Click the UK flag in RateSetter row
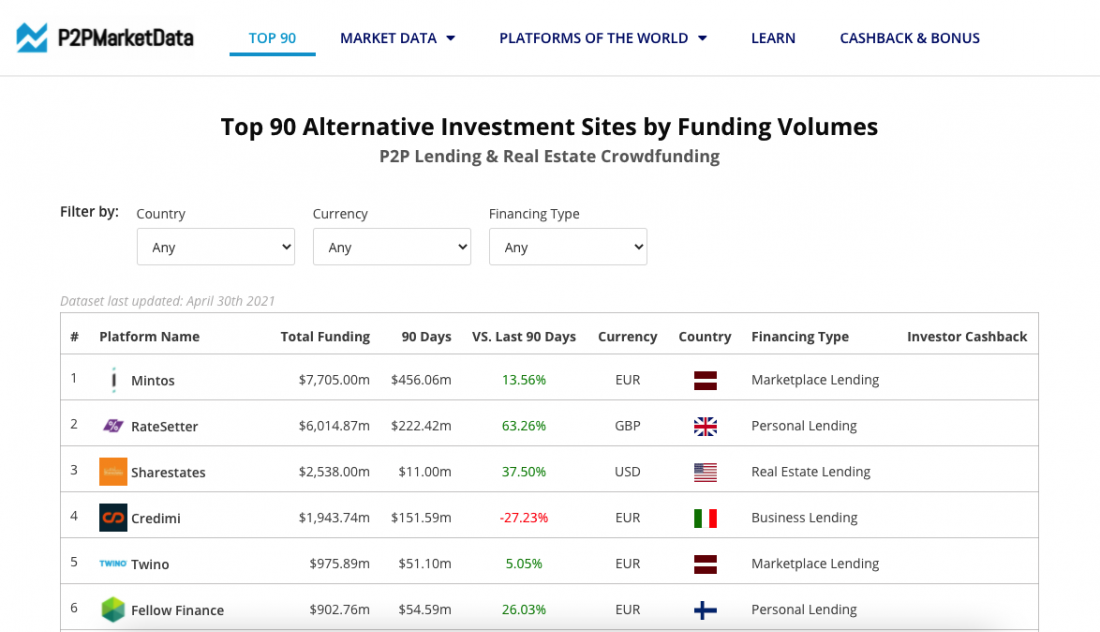The height and width of the screenshot is (632, 1100). 705,426
